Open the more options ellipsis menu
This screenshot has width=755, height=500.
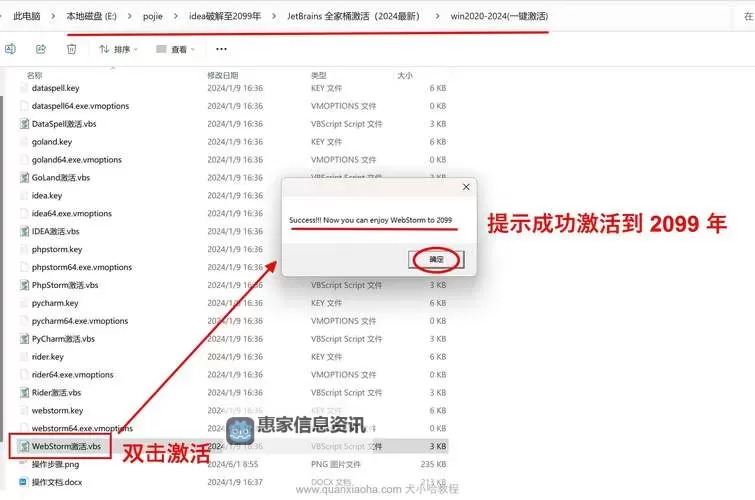pos(221,49)
